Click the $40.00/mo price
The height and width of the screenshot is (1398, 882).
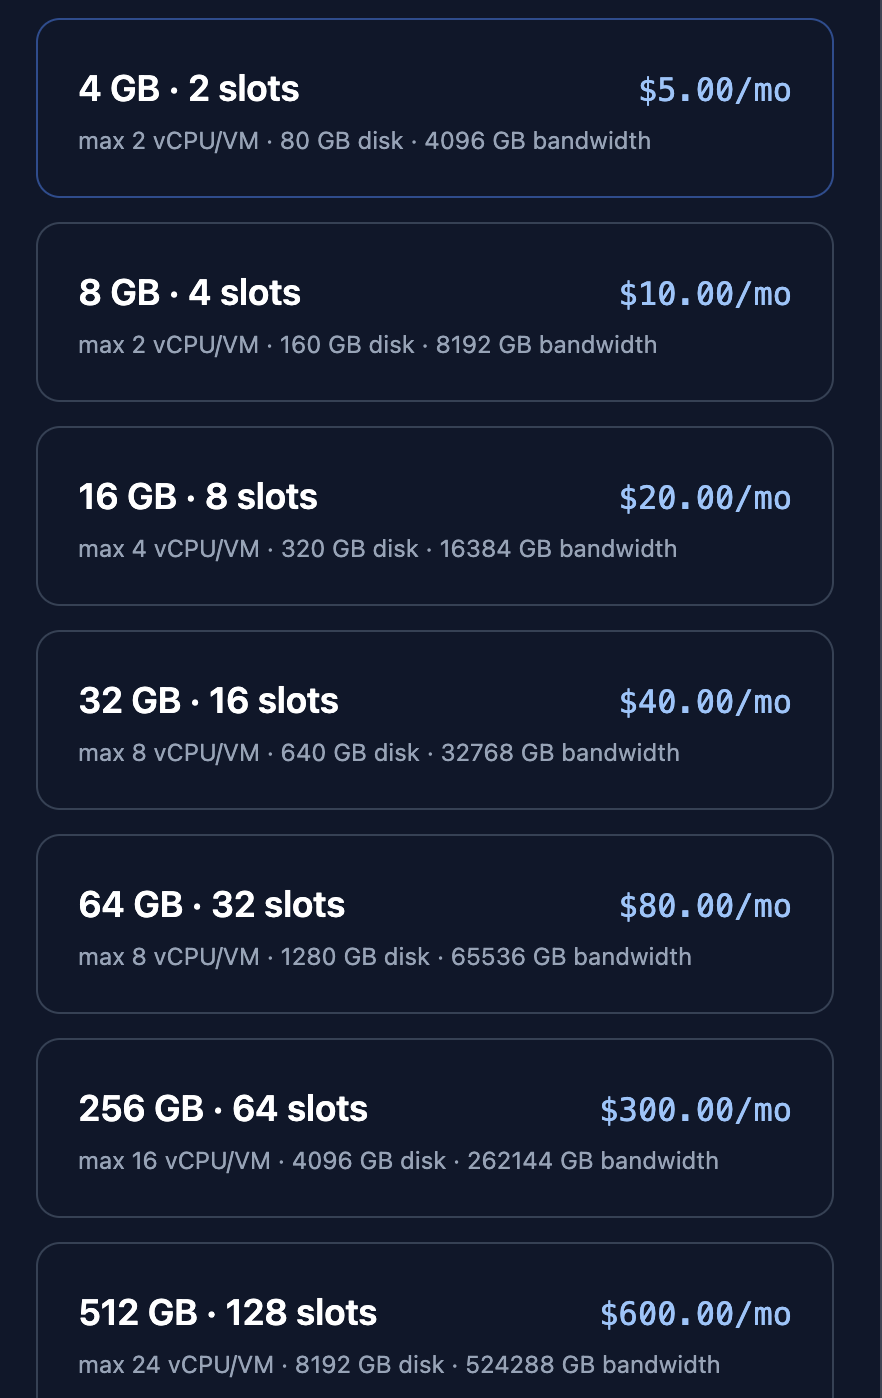(x=705, y=702)
